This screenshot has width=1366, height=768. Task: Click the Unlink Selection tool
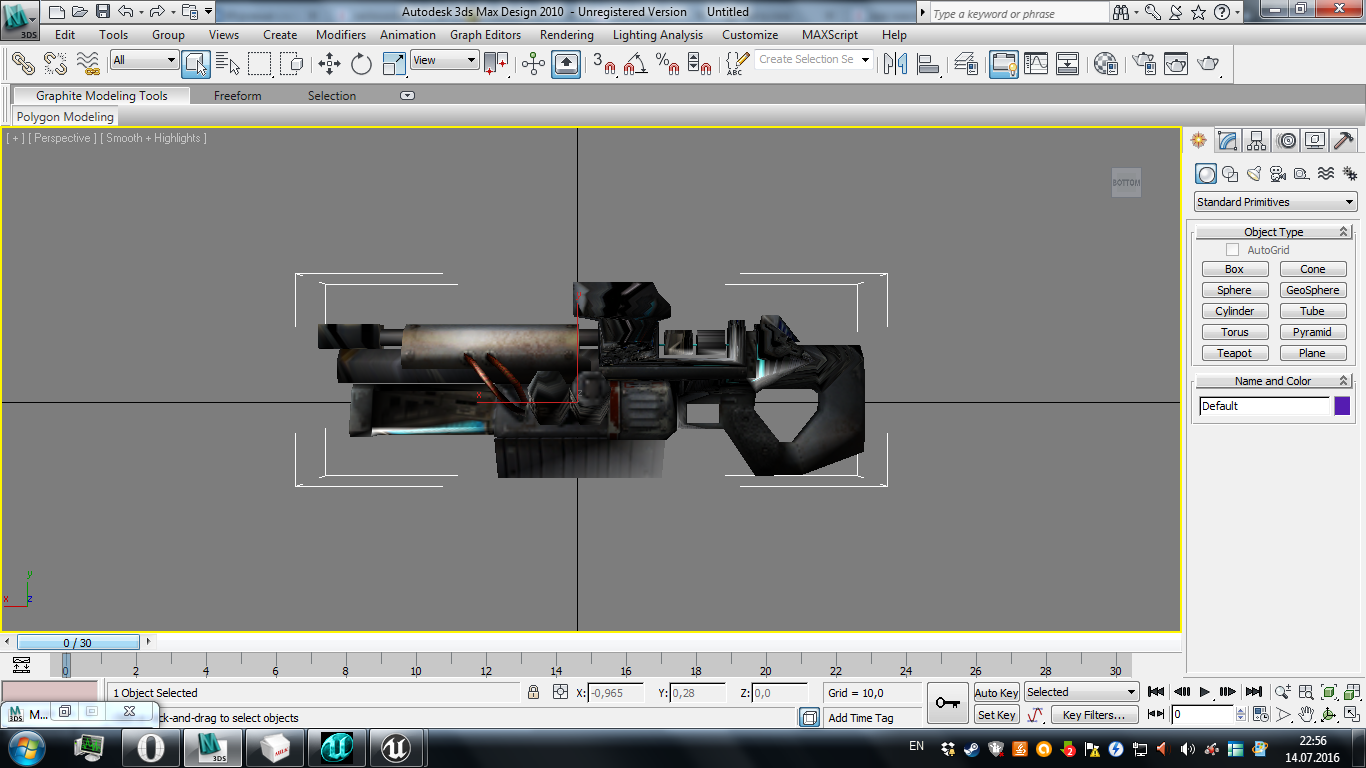point(55,64)
